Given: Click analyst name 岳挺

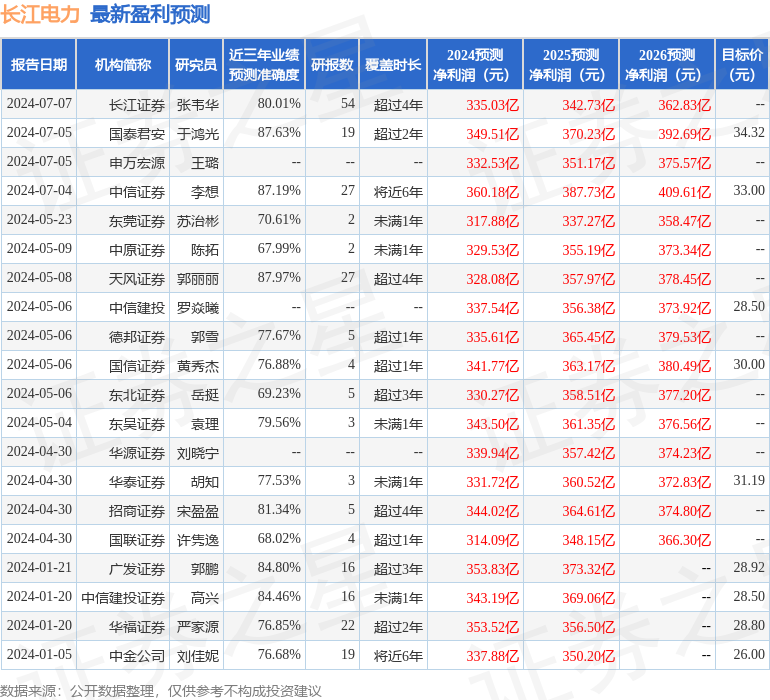Looking at the screenshot, I should coord(205,394).
